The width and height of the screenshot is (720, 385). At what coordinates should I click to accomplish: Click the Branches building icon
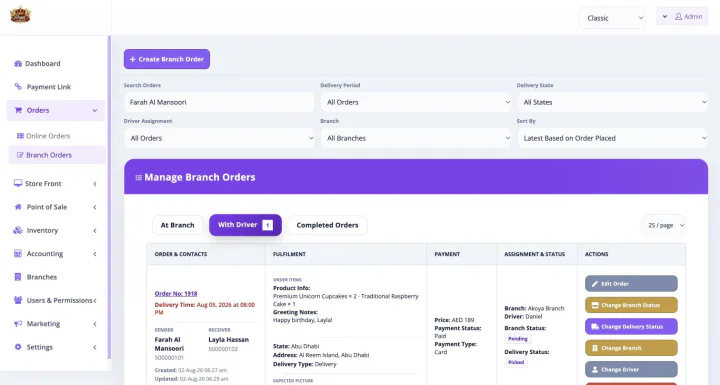[18, 277]
